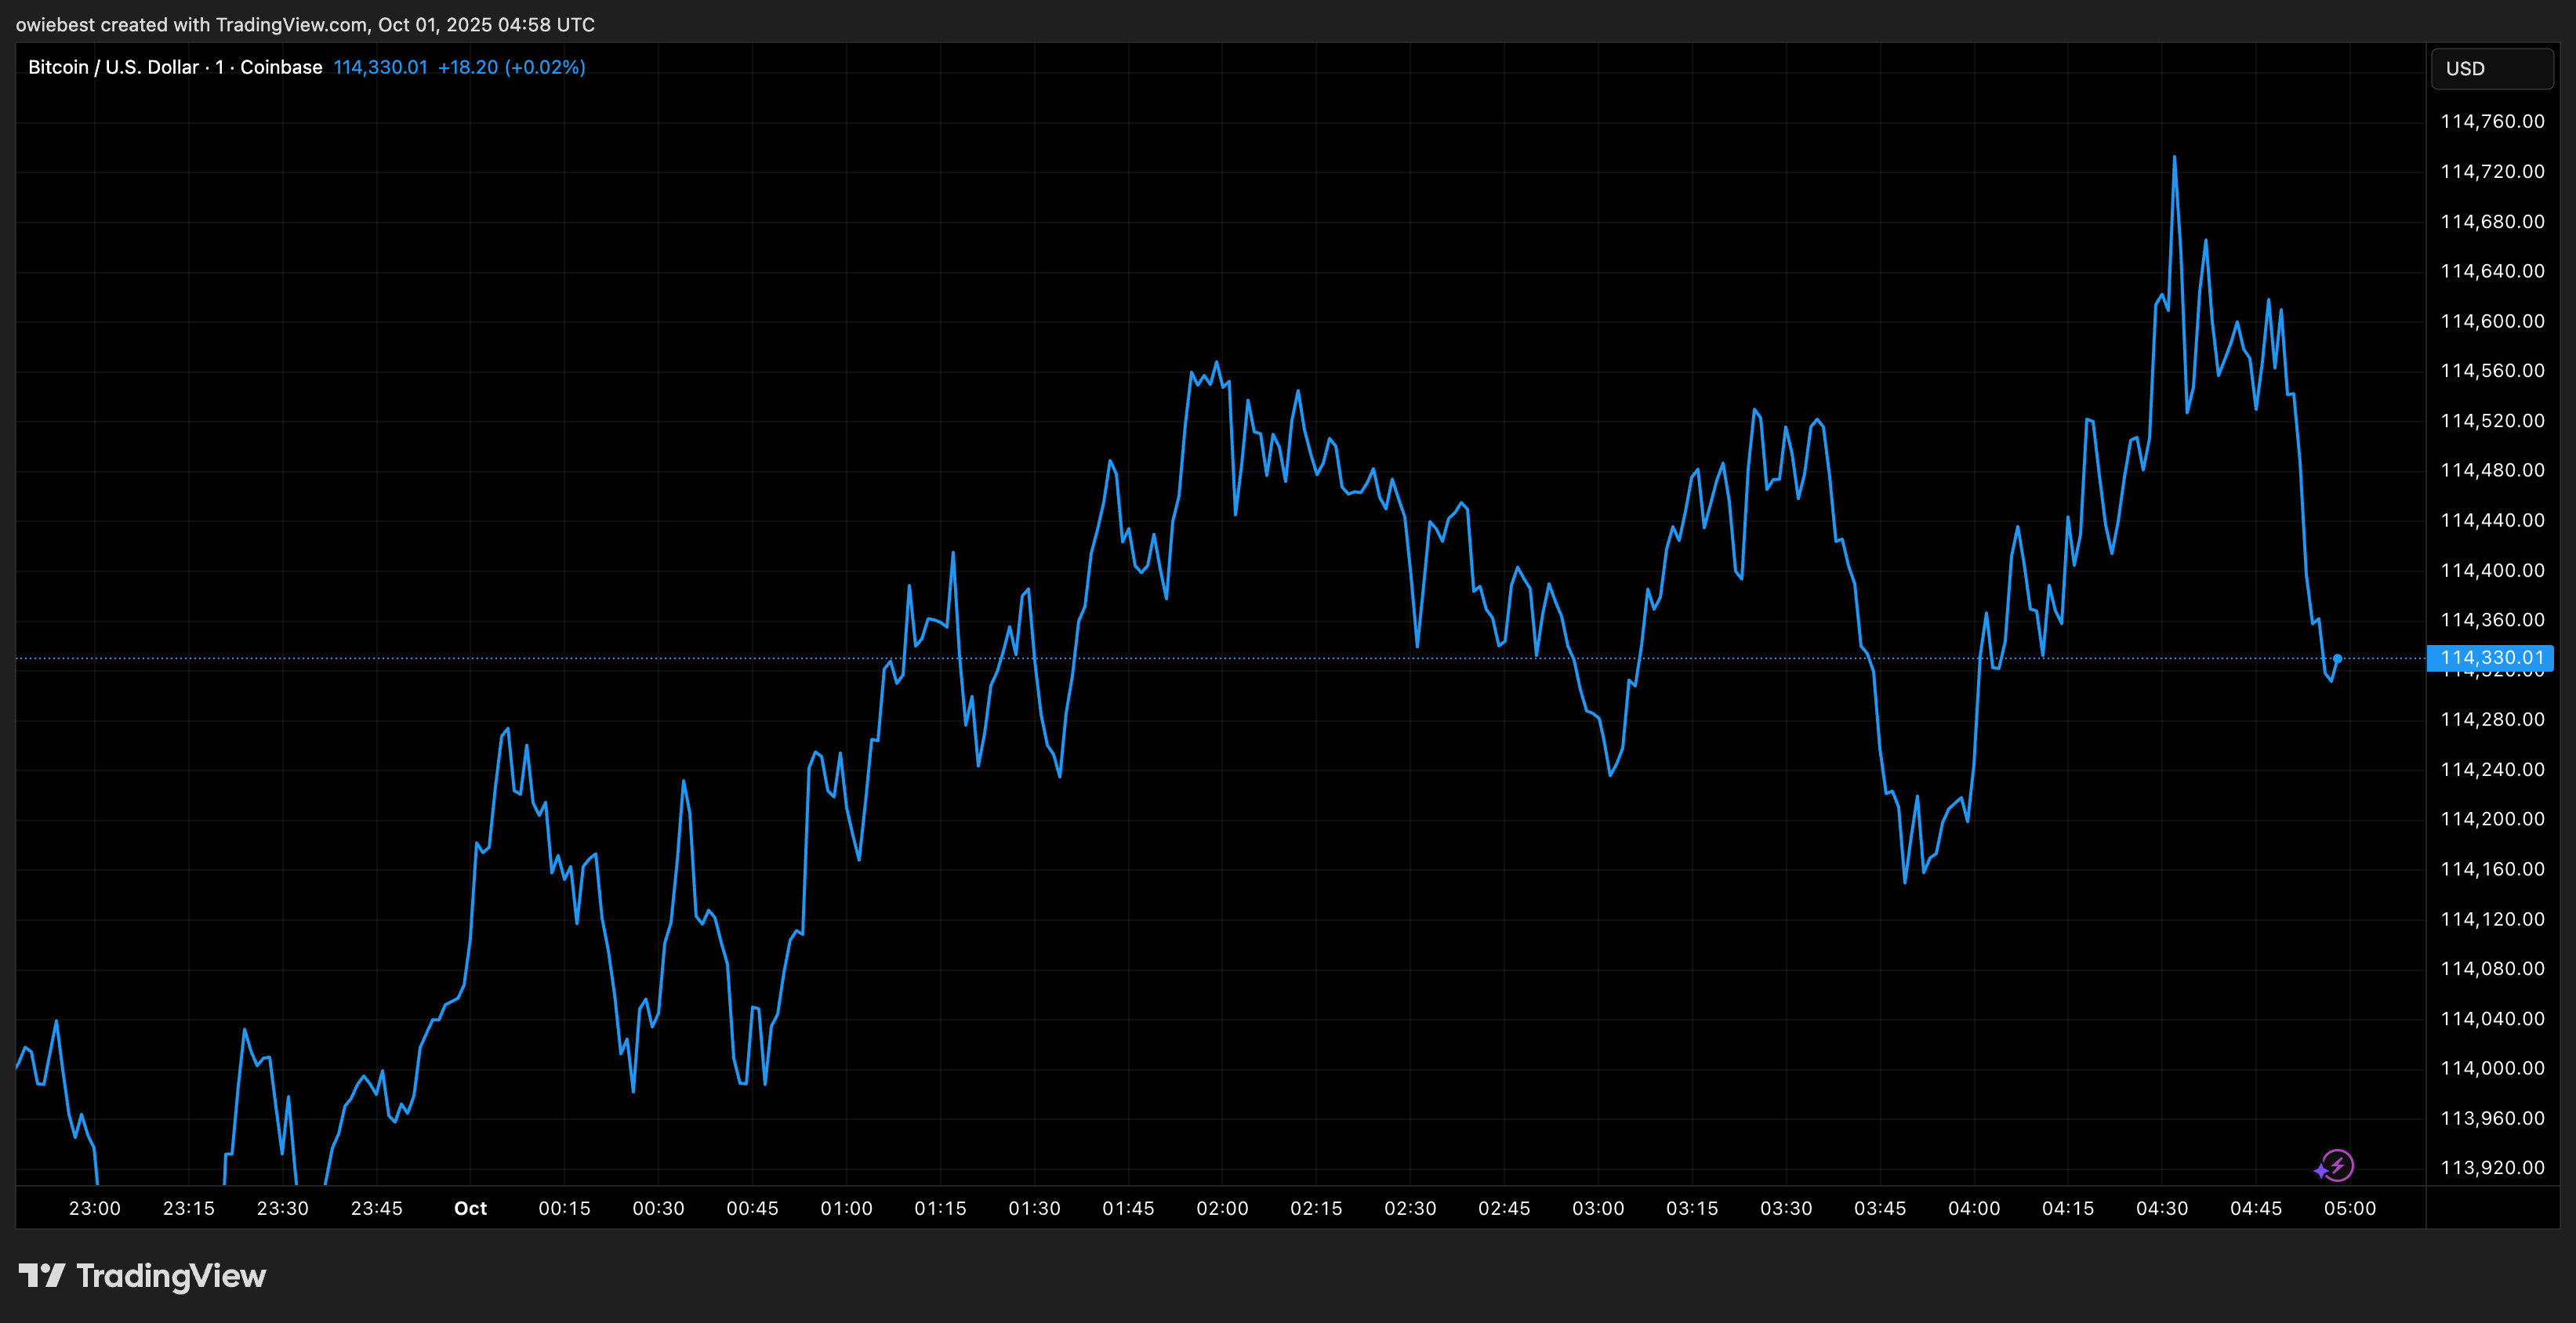Click the owiebest created with TradingView.com header text
The width and height of the screenshot is (2576, 1323).
pyautogui.click(x=305, y=24)
